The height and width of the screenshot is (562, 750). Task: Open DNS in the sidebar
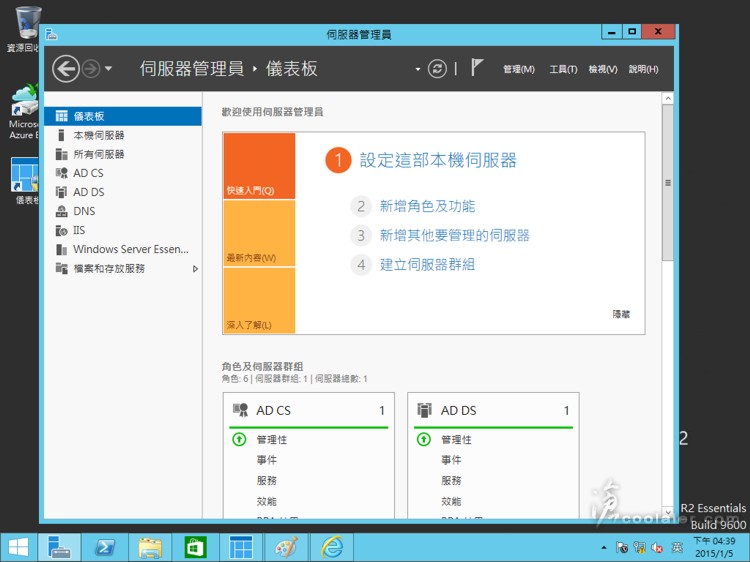[x=123, y=211]
